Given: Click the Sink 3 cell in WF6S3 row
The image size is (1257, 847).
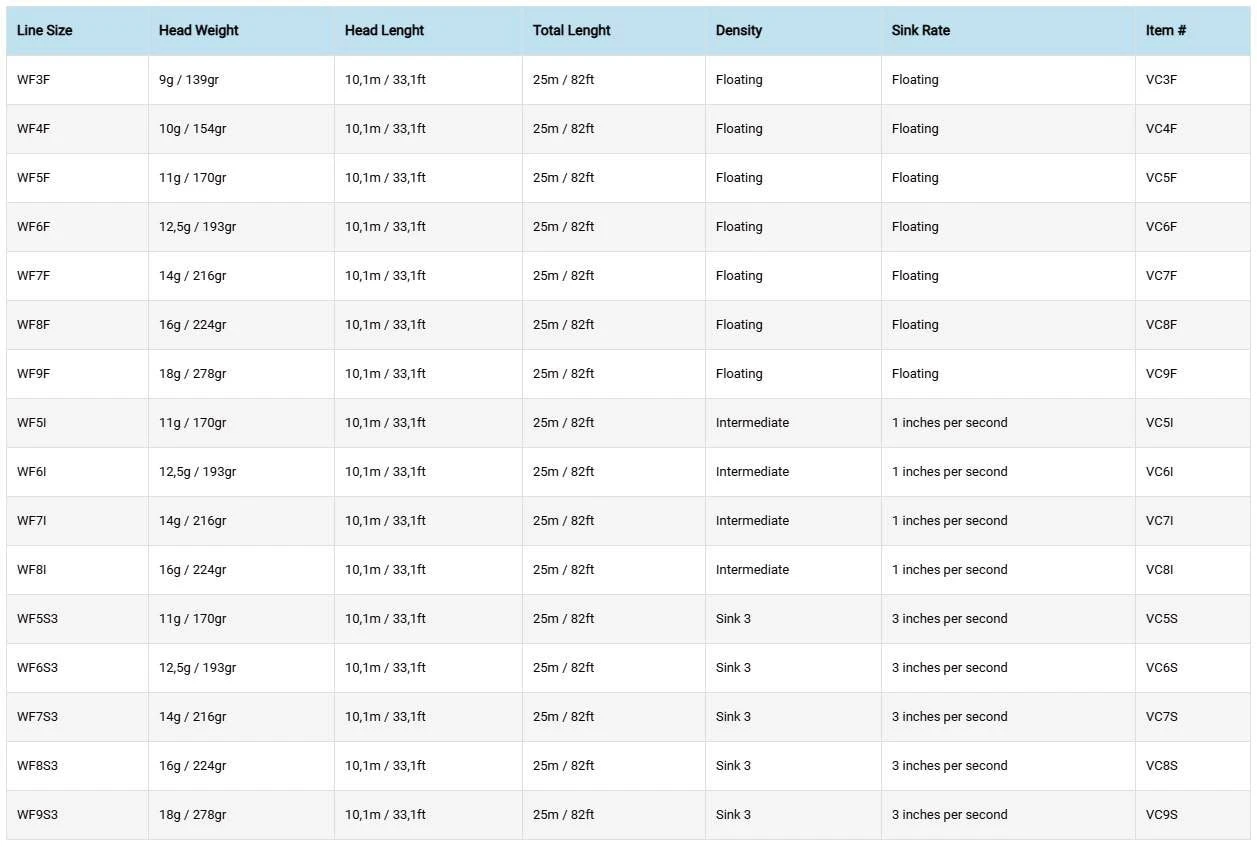Looking at the screenshot, I should pyautogui.click(x=733, y=668).
